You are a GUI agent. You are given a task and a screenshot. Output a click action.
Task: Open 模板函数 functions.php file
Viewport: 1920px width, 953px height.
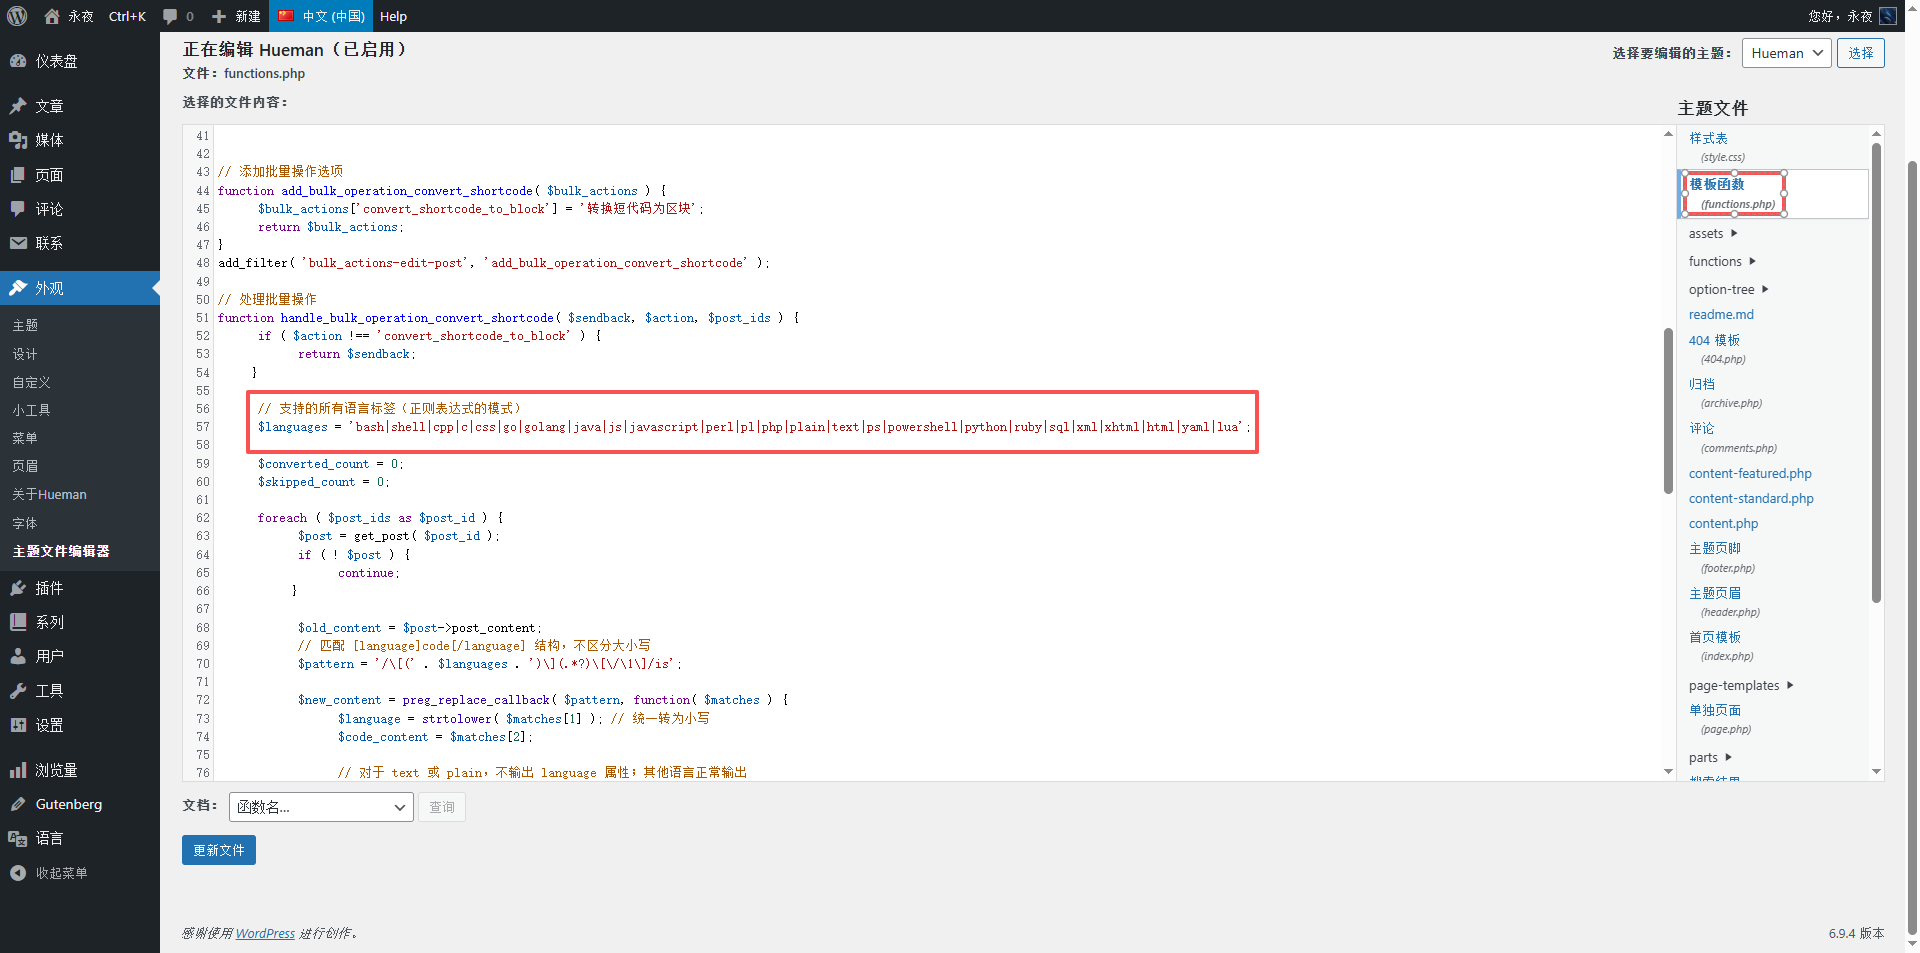pos(1717,184)
